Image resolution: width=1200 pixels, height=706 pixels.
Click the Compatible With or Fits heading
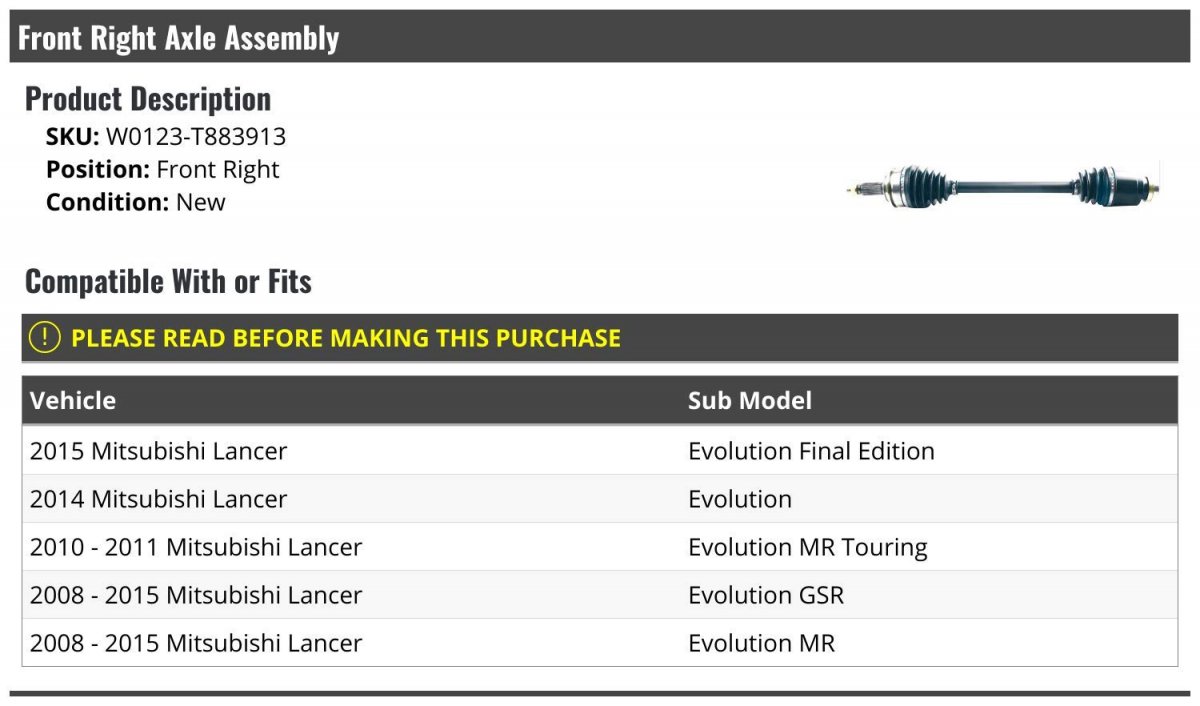(168, 282)
